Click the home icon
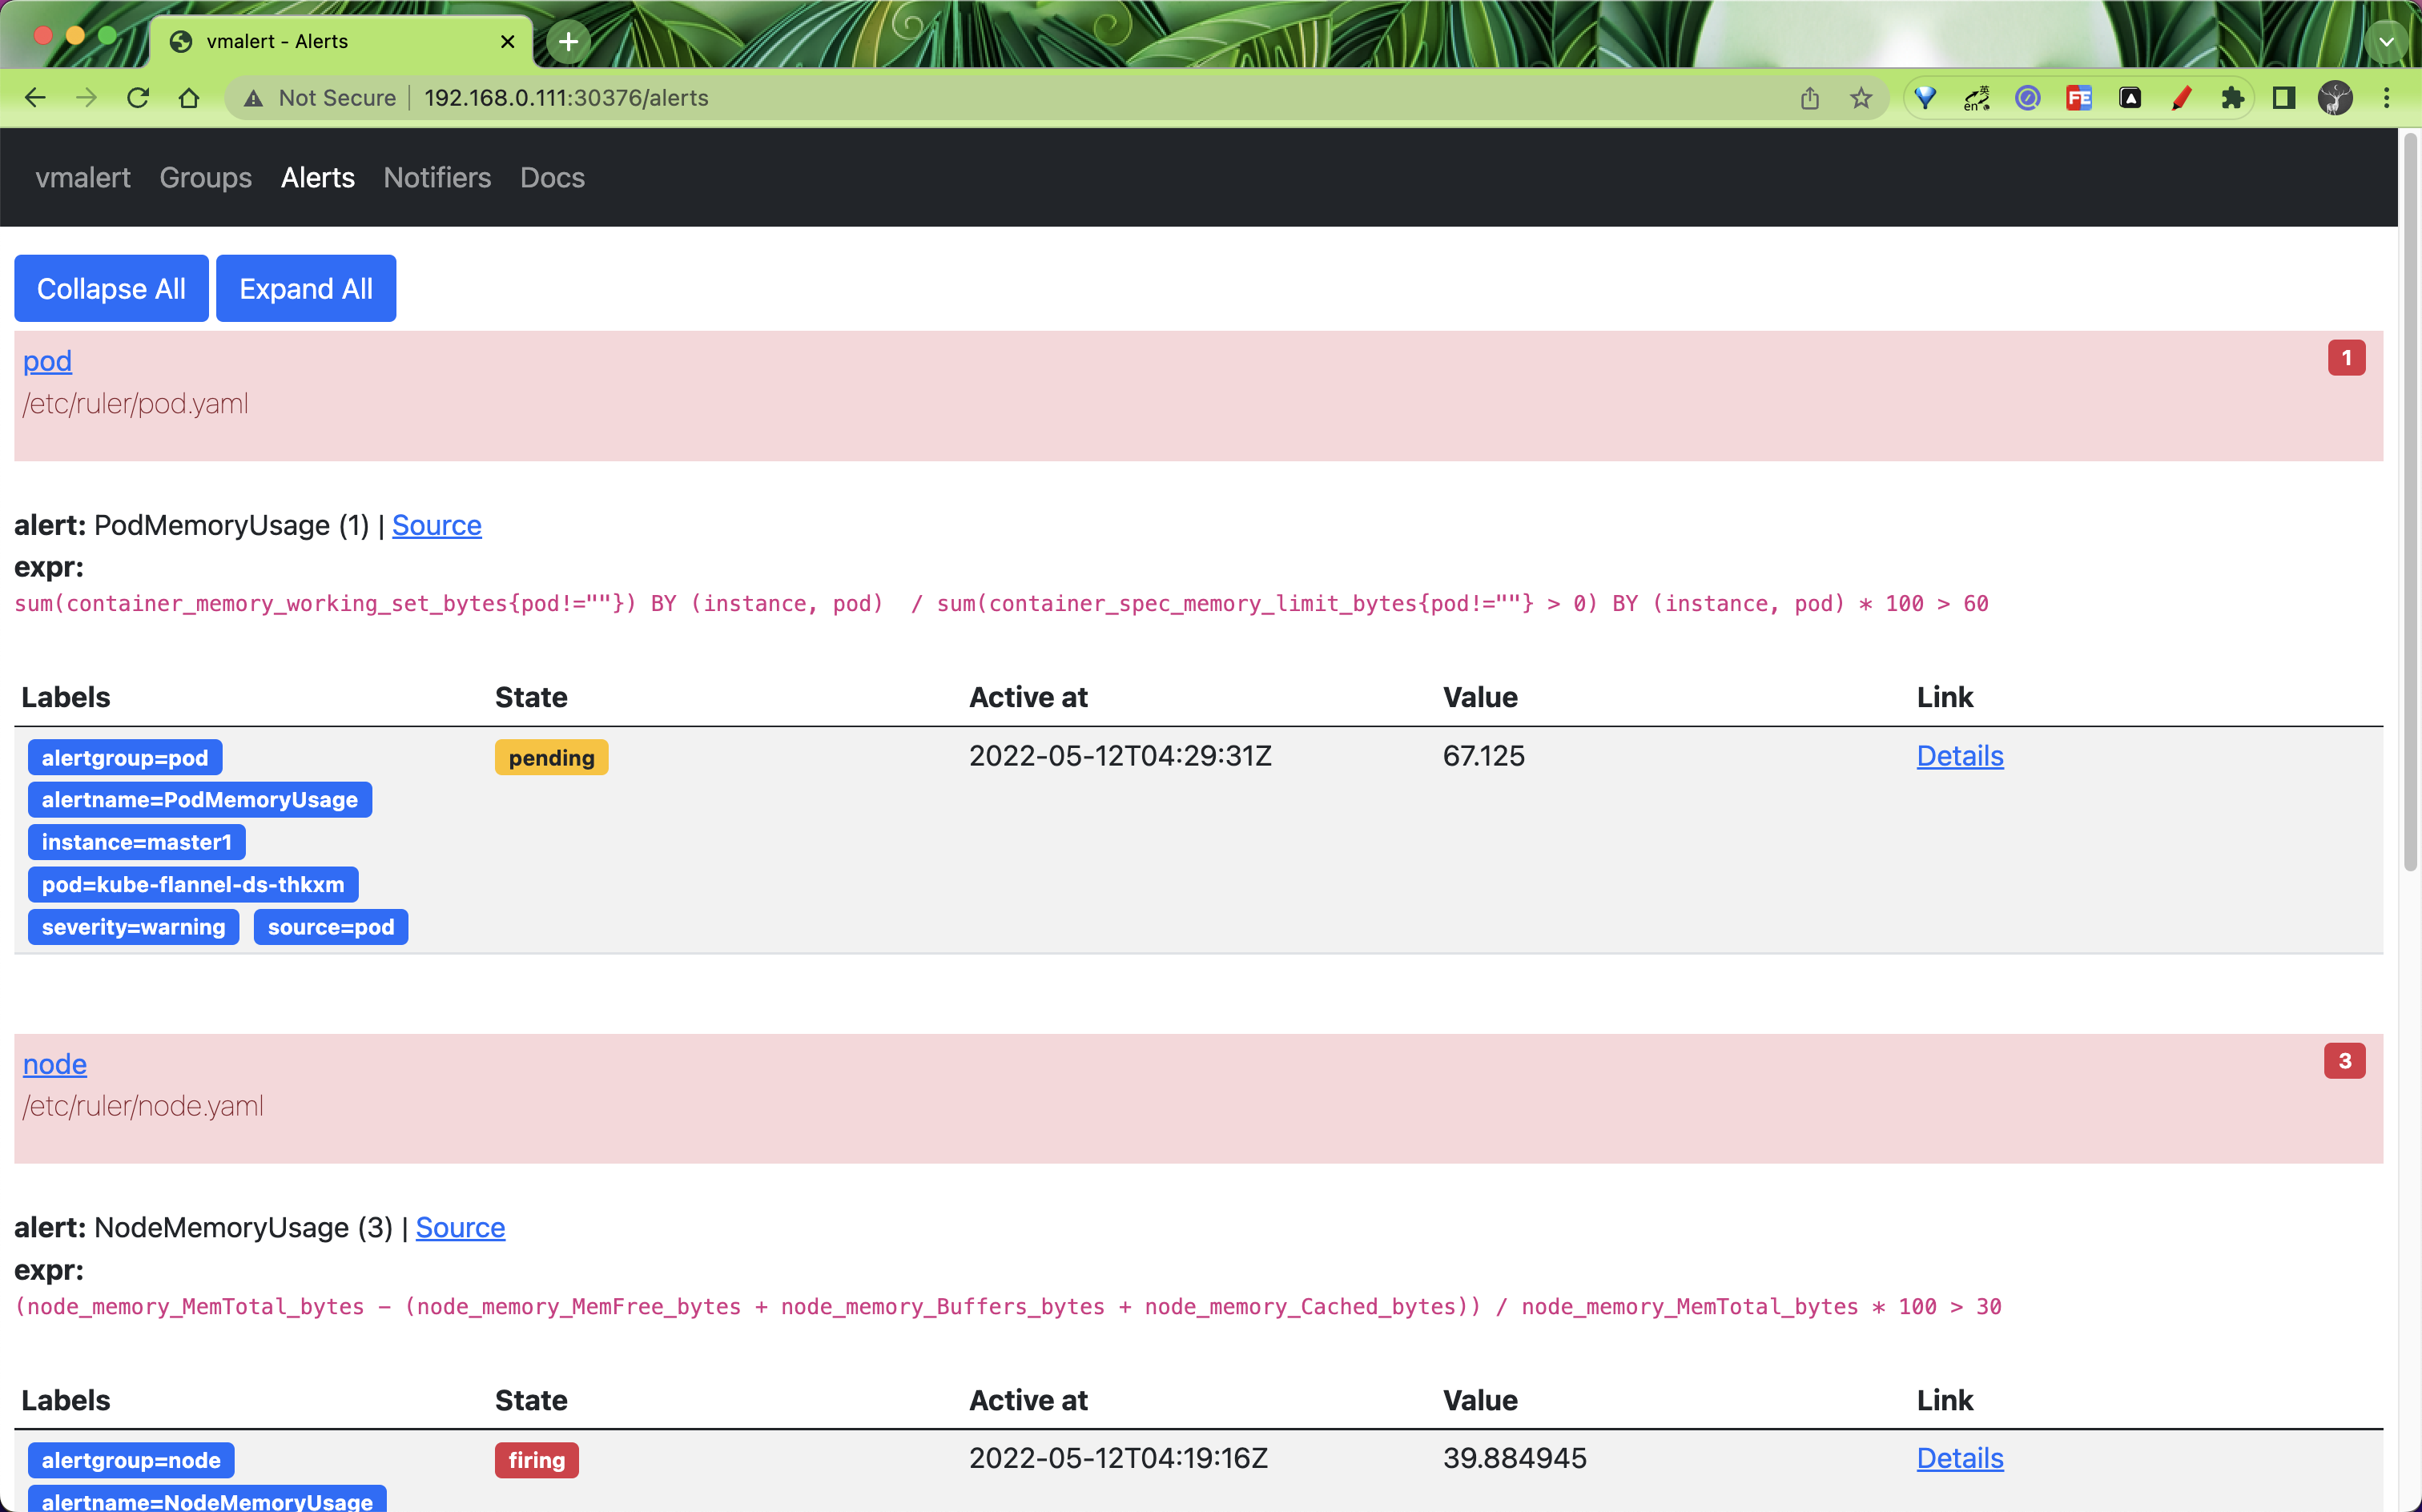The width and height of the screenshot is (2422, 1512). click(x=189, y=97)
